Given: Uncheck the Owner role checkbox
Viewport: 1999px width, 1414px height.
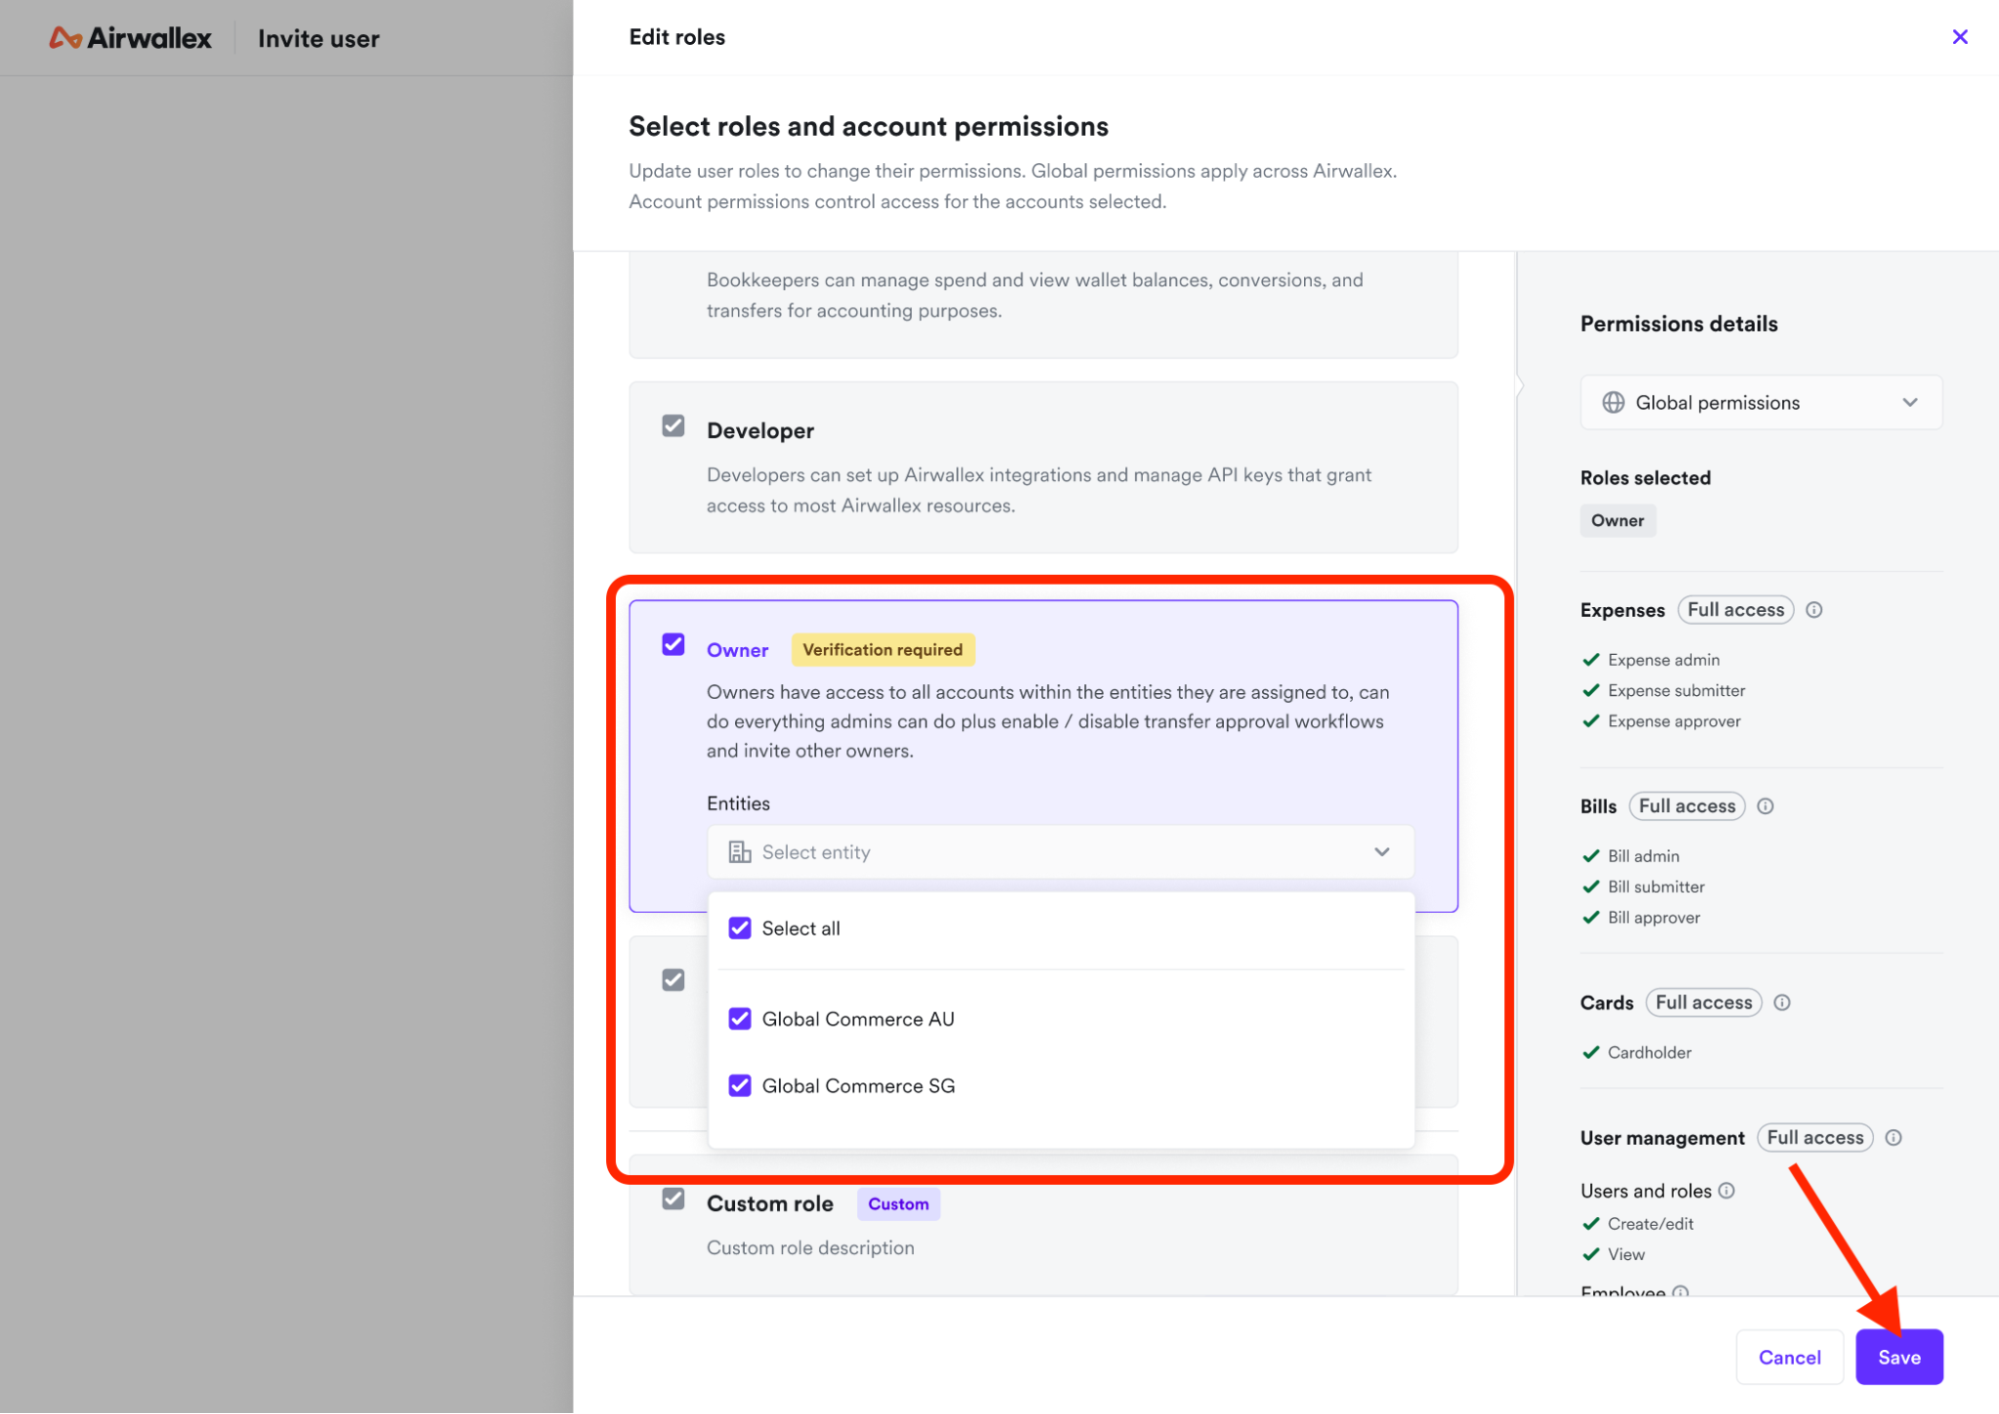Looking at the screenshot, I should tap(673, 645).
